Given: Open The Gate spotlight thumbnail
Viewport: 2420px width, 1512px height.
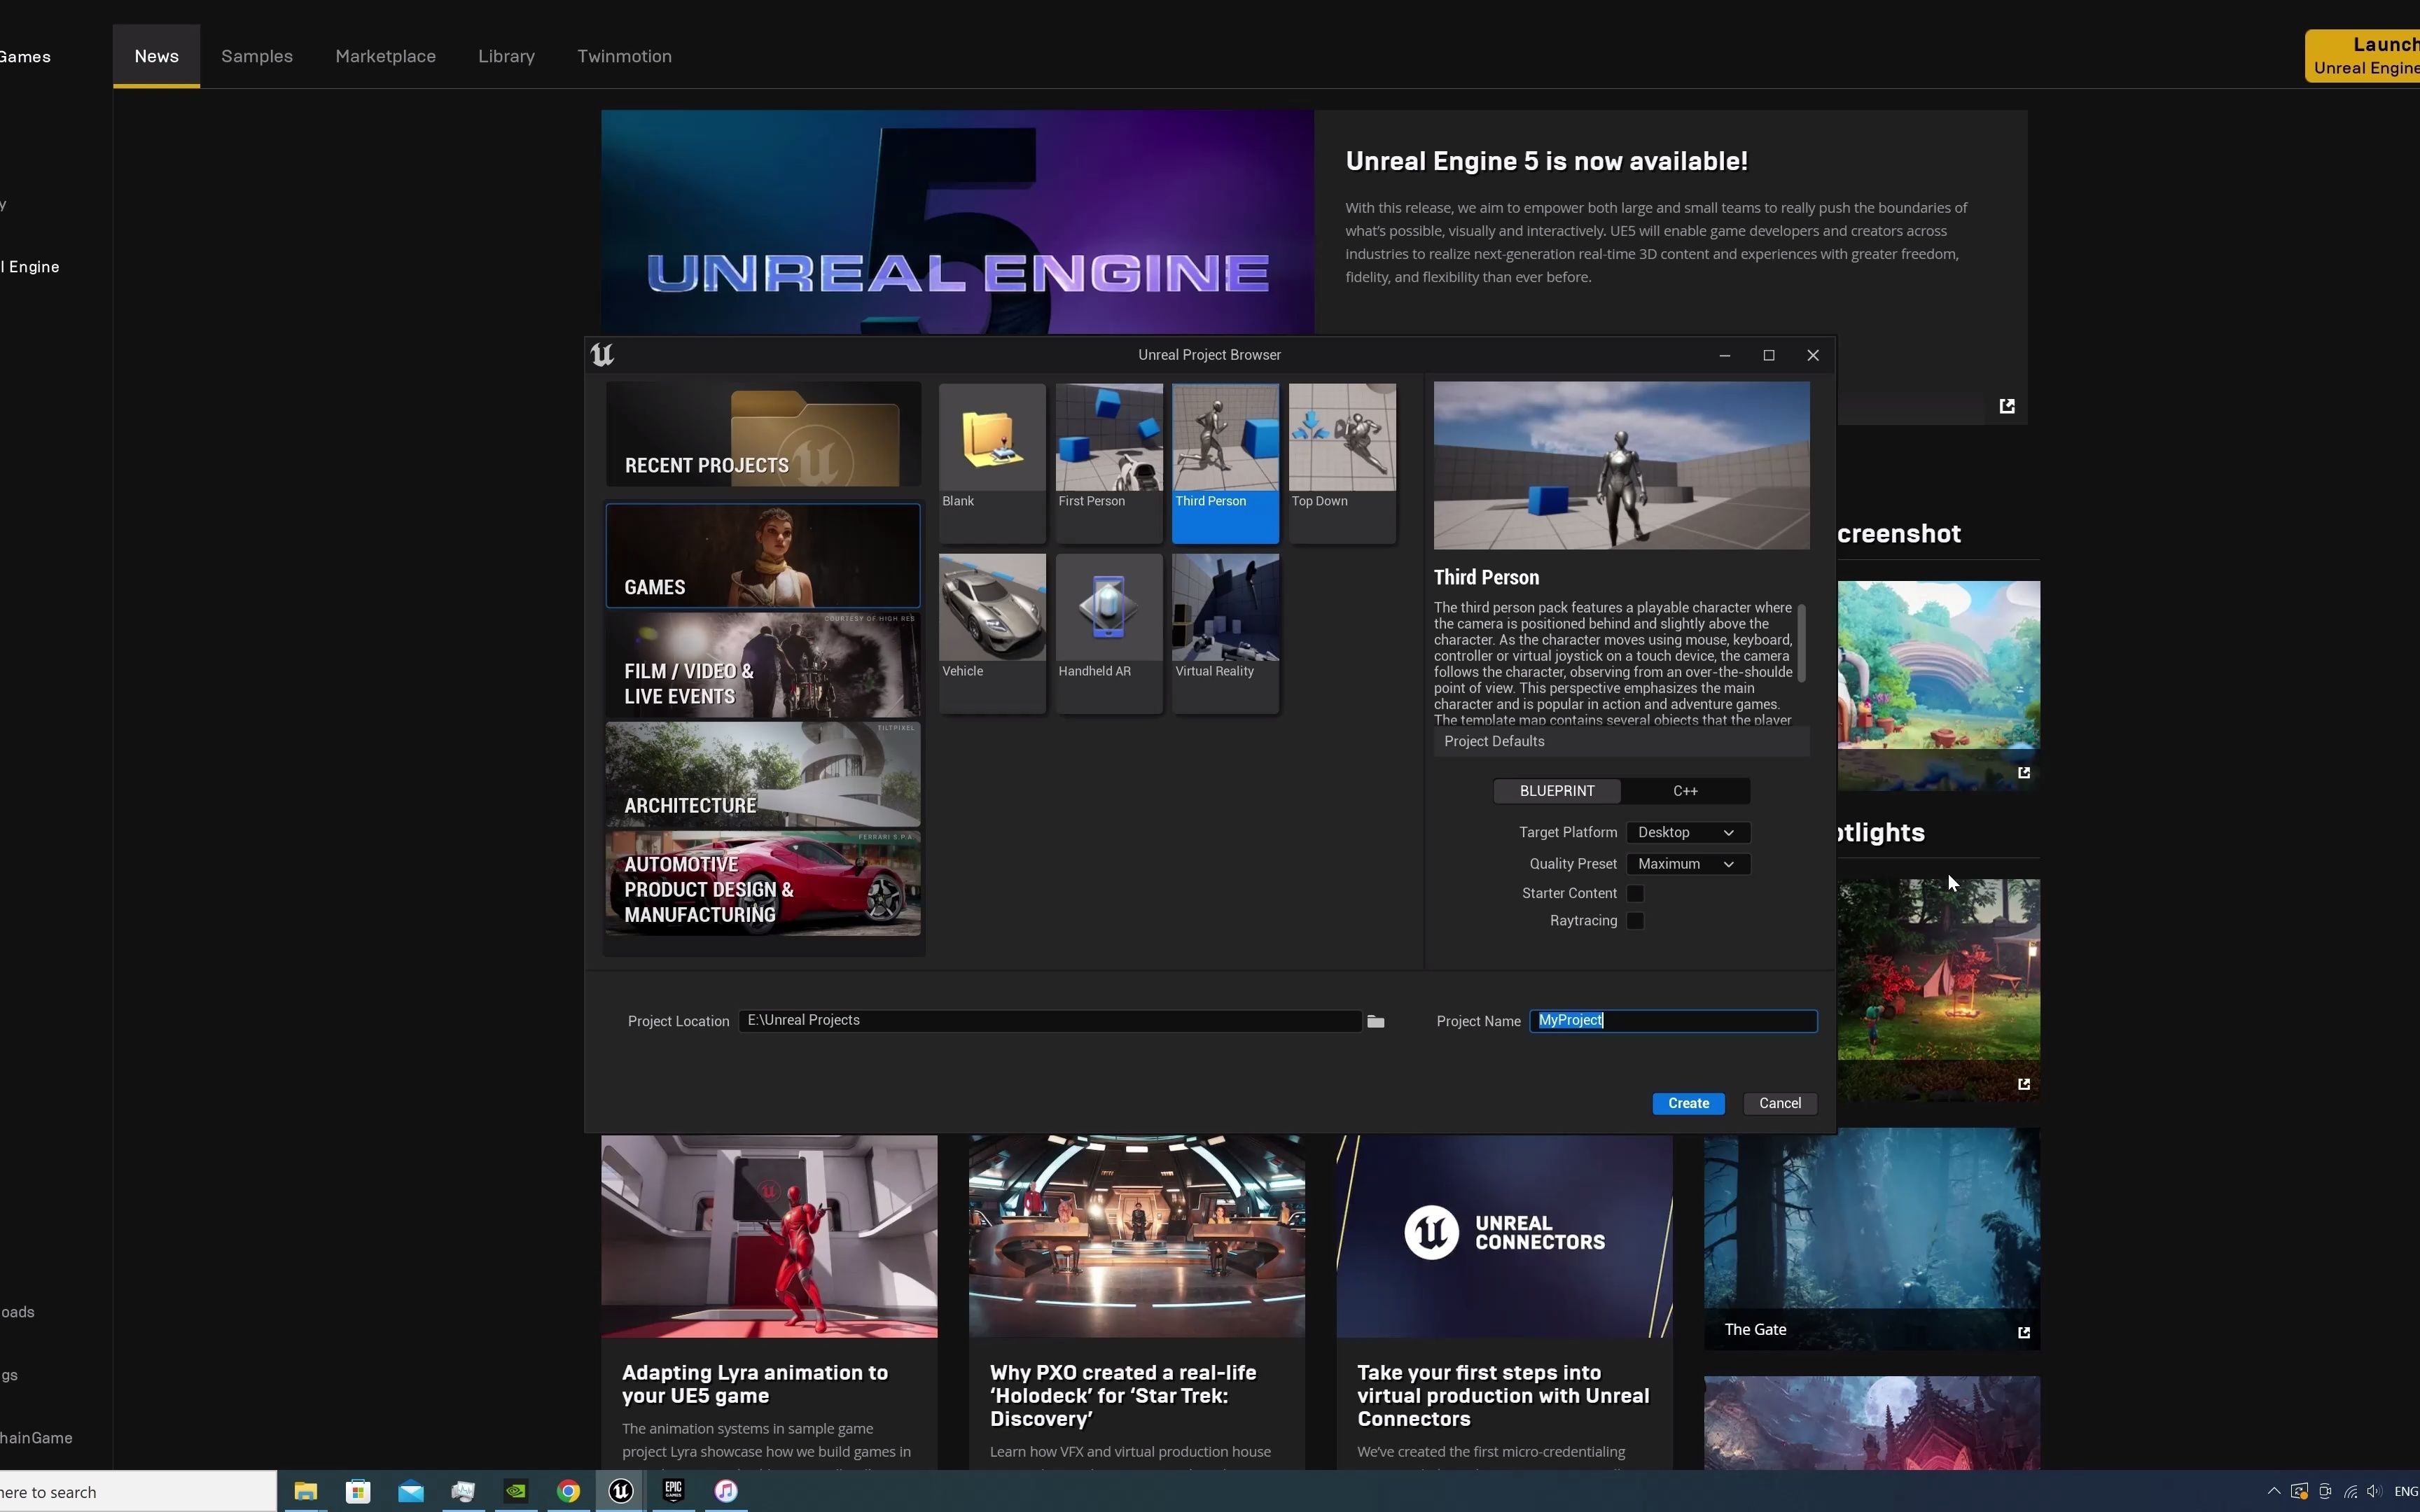Looking at the screenshot, I should click(1872, 1238).
